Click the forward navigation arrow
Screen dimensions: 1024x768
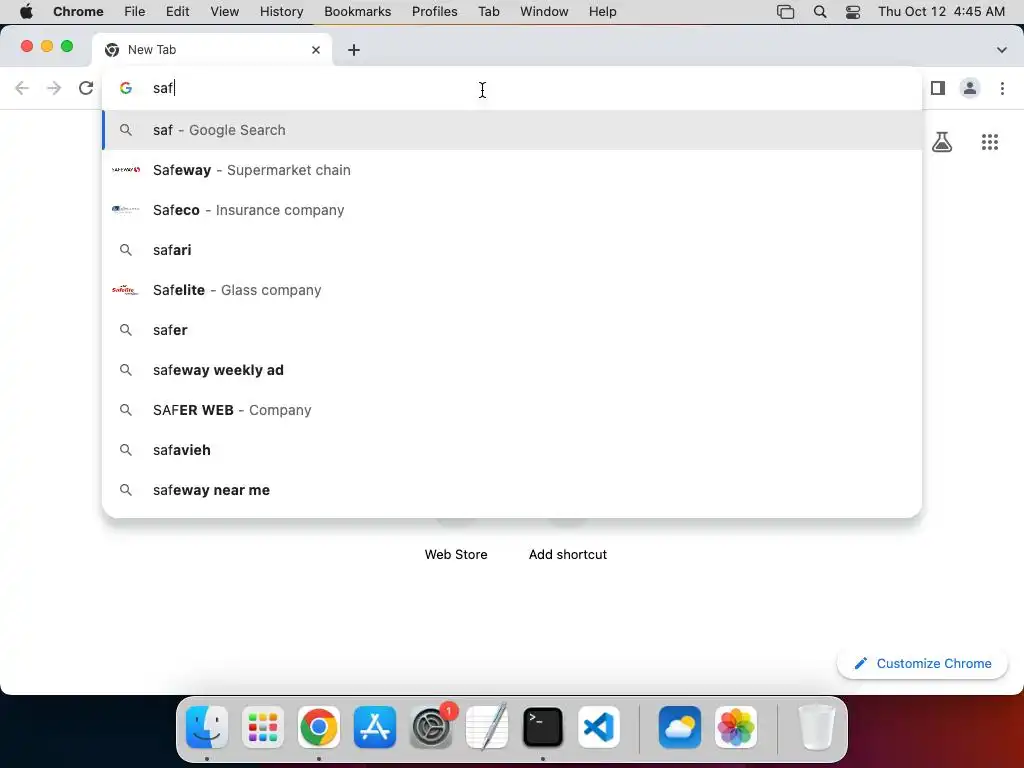click(x=54, y=88)
